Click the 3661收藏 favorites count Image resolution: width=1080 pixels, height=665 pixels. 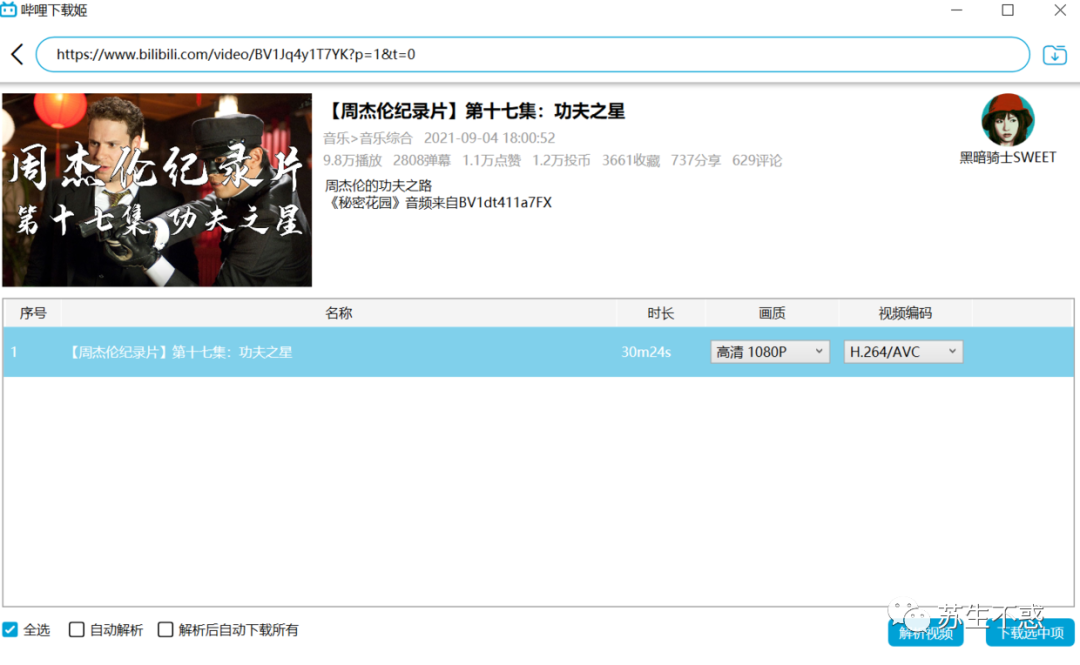point(631,161)
